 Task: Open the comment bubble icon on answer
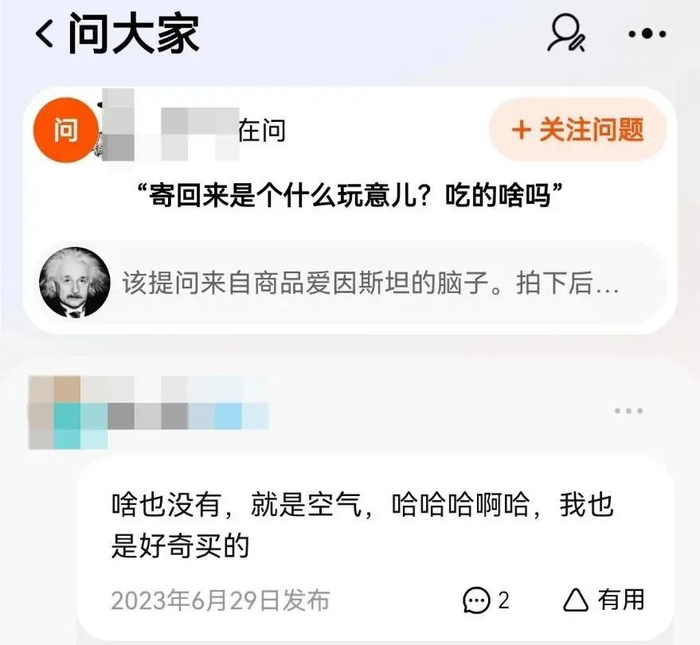tap(476, 599)
